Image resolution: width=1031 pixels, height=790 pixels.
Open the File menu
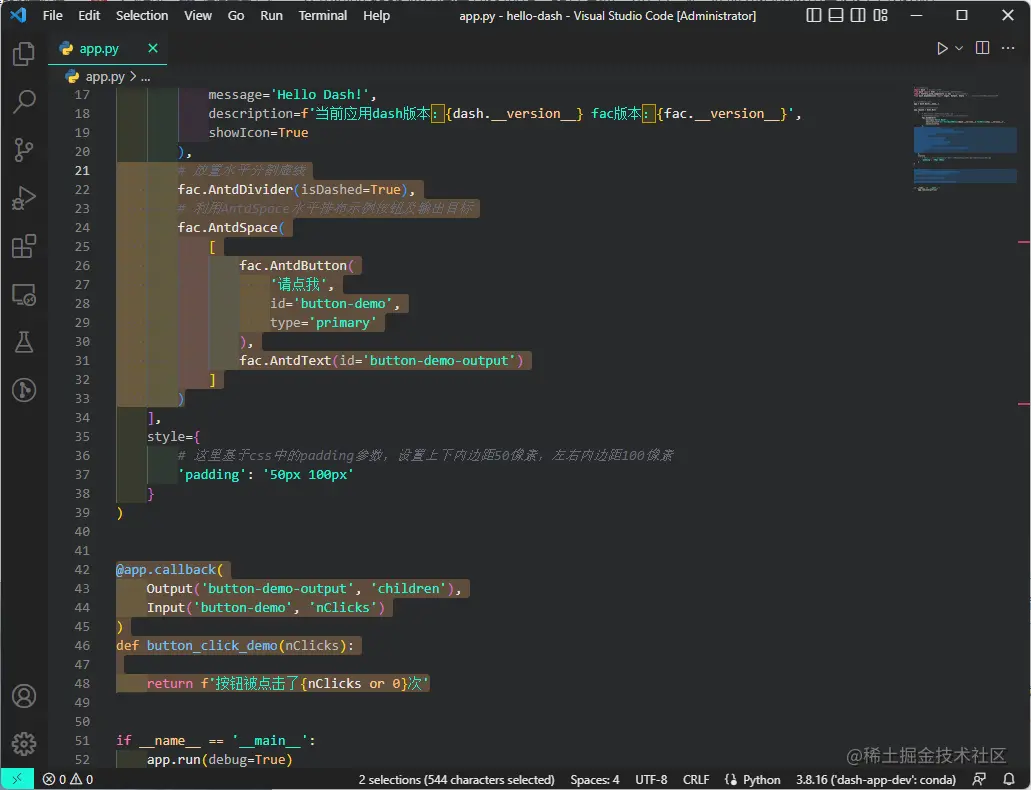(x=53, y=15)
